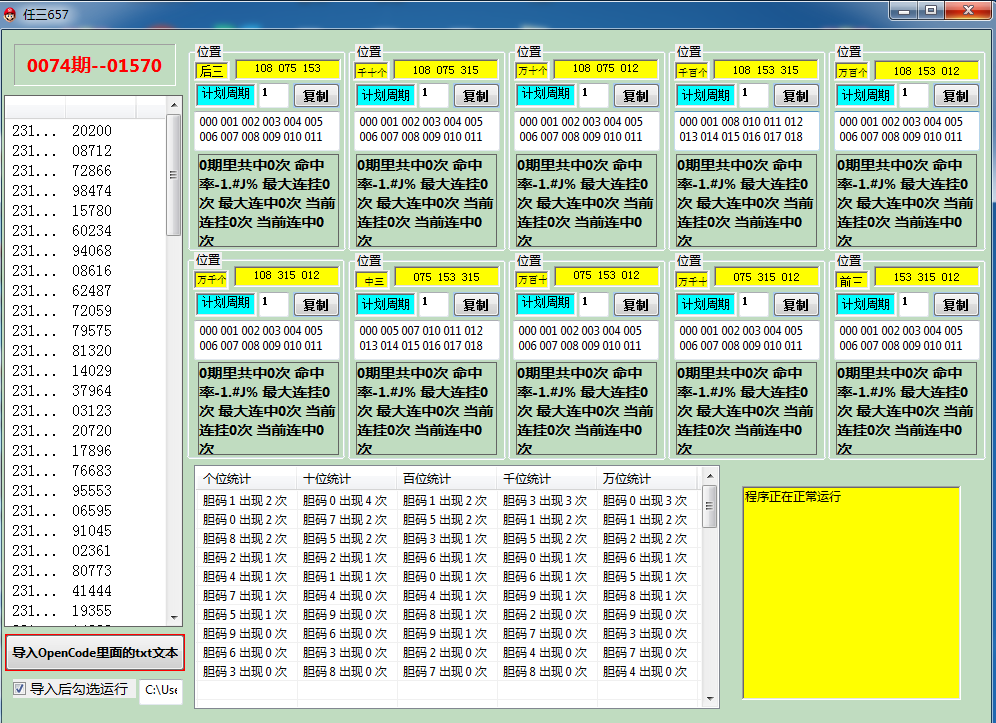
Task: Click 复制 in the 万千十 panel
Action: [796, 305]
